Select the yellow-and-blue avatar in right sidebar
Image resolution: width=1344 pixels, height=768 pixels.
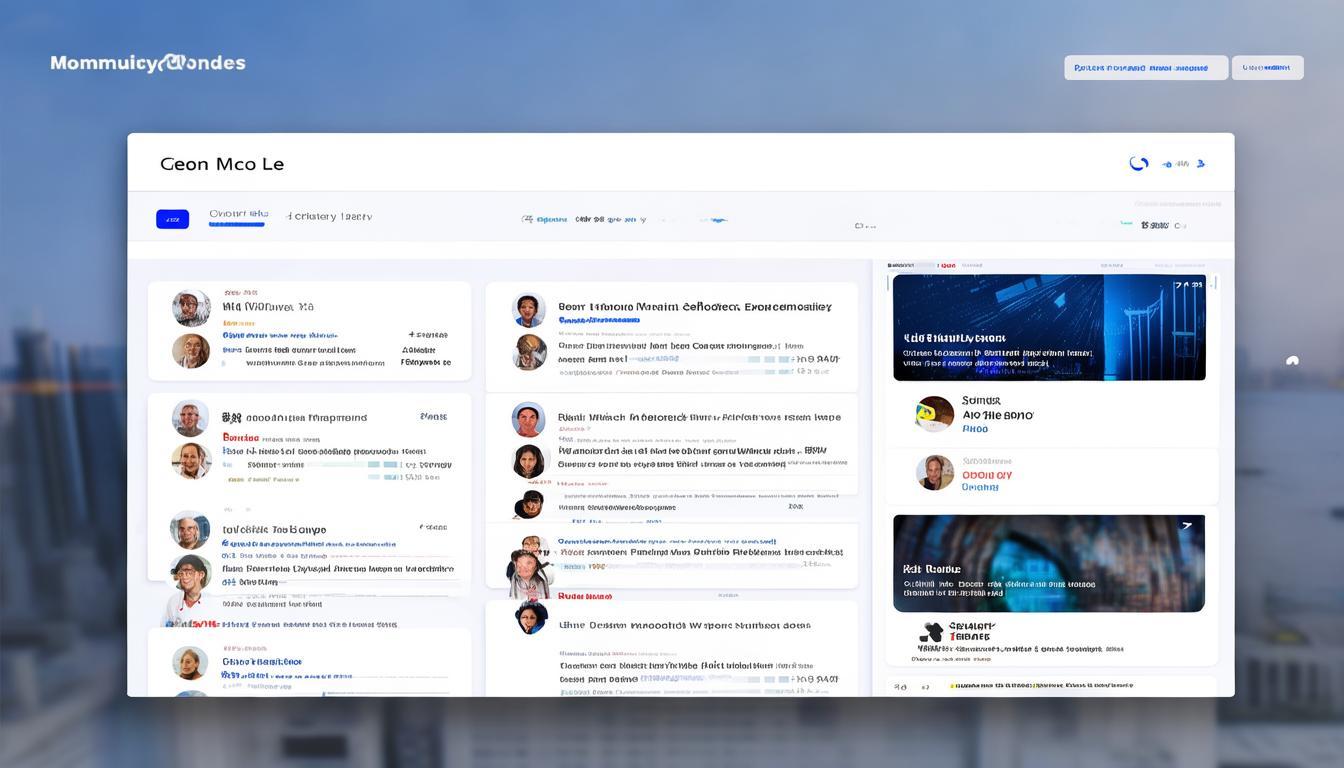tap(935, 413)
